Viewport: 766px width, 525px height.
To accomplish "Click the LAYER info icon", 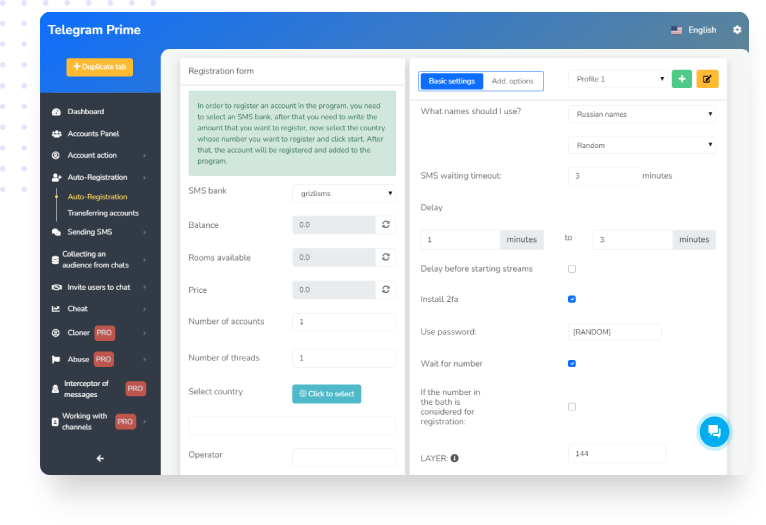I will (454, 459).
